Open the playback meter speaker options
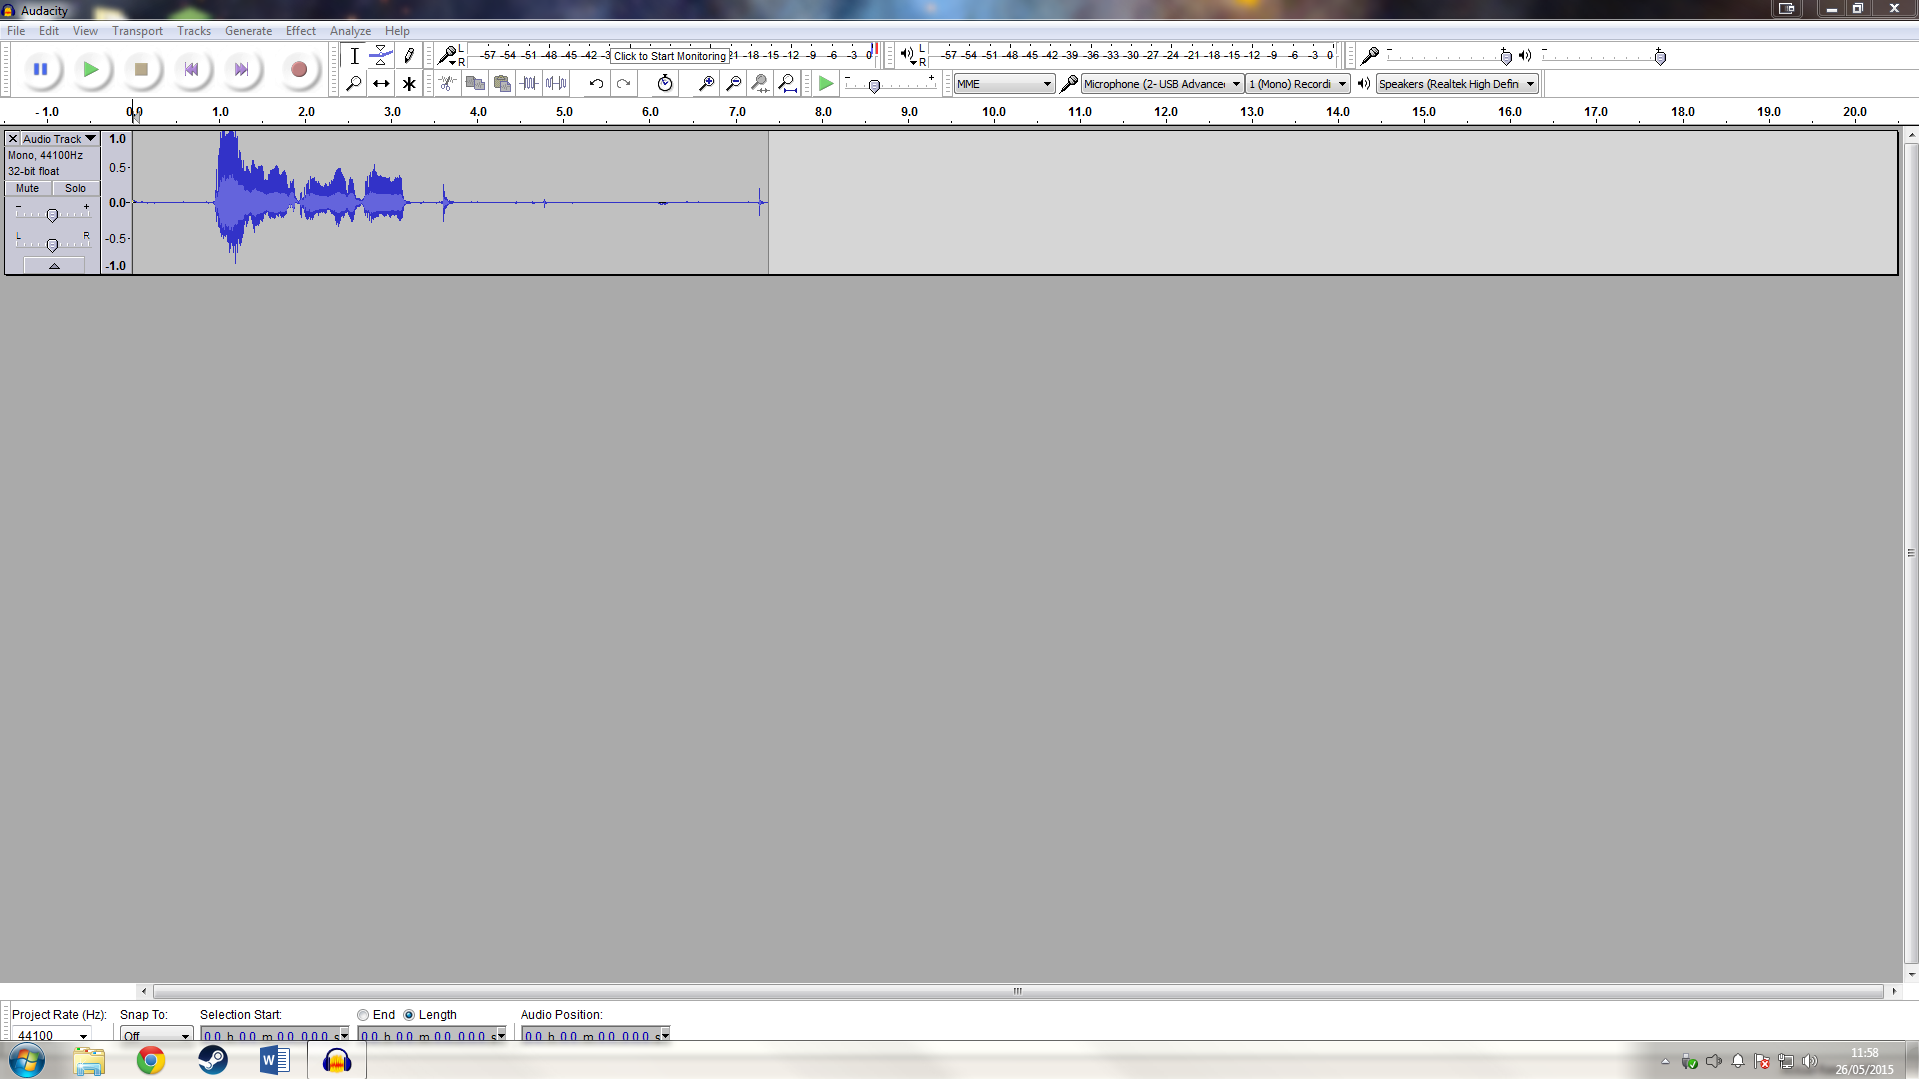This screenshot has width=1919, height=1079. [x=910, y=56]
